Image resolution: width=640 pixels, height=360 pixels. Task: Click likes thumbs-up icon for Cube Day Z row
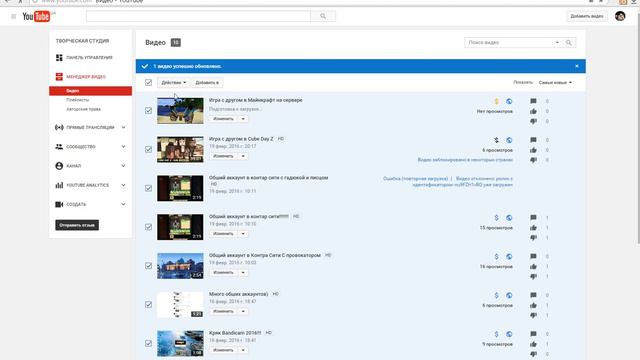pos(533,150)
